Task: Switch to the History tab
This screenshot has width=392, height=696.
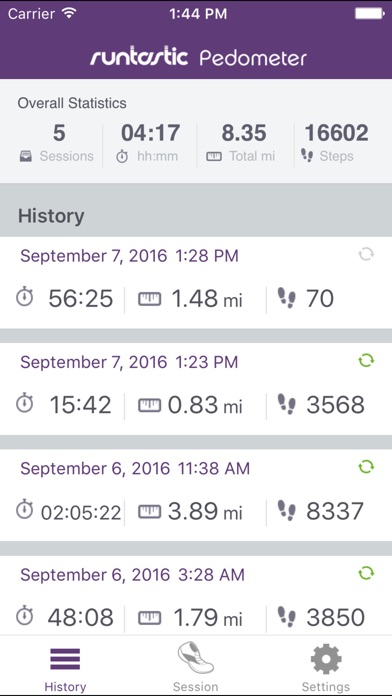Action: 65,668
